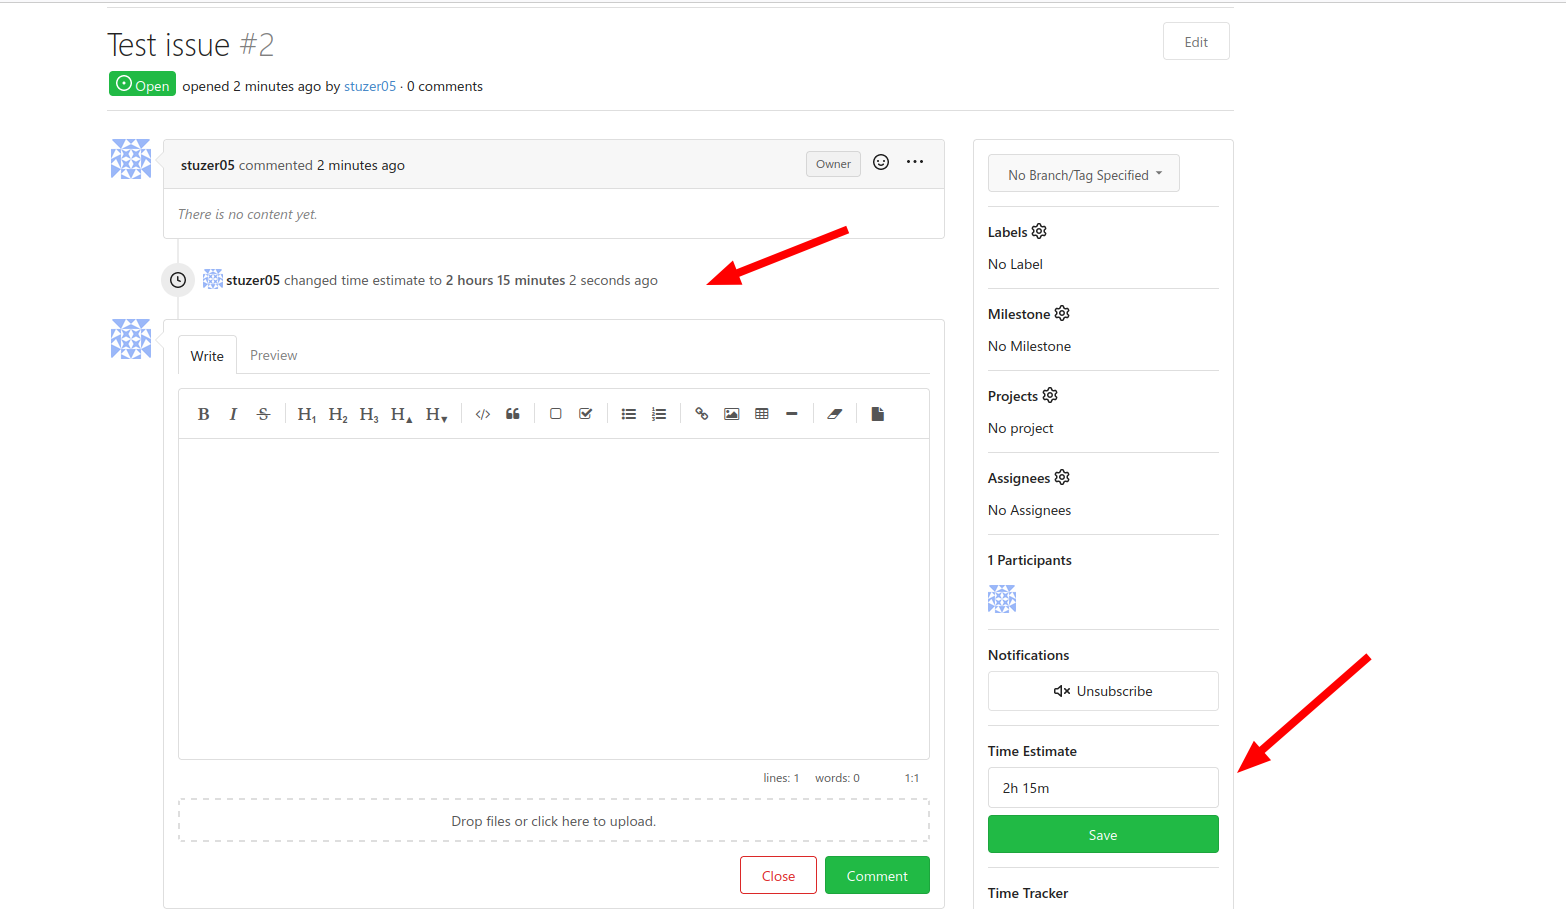Click the Edit issue title button
This screenshot has height=909, width=1566.
(1196, 41)
